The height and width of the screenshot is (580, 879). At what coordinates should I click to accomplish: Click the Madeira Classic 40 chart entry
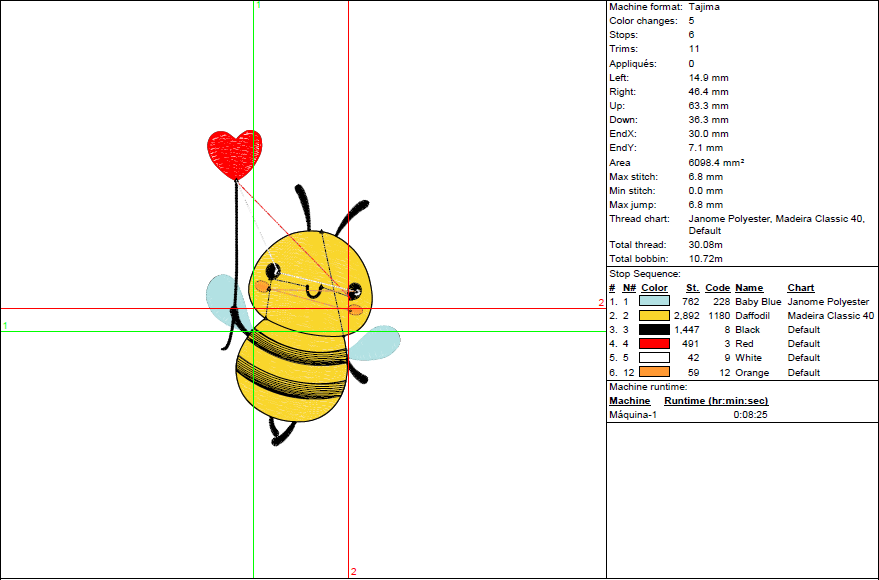click(831, 315)
